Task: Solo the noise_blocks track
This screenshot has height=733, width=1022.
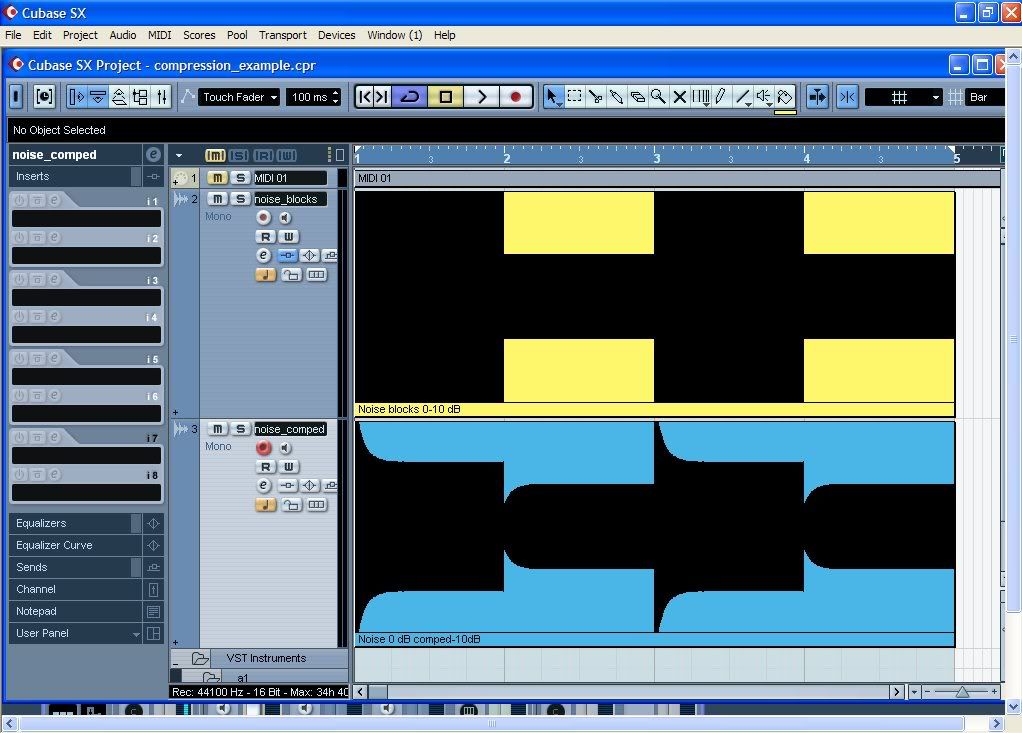Action: [x=241, y=199]
